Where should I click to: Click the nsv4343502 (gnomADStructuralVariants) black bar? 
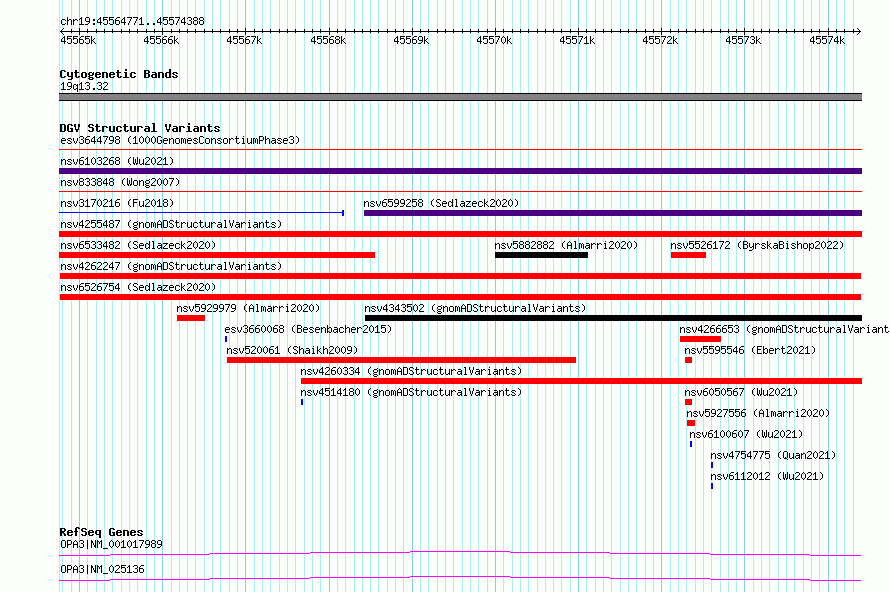coord(613,318)
